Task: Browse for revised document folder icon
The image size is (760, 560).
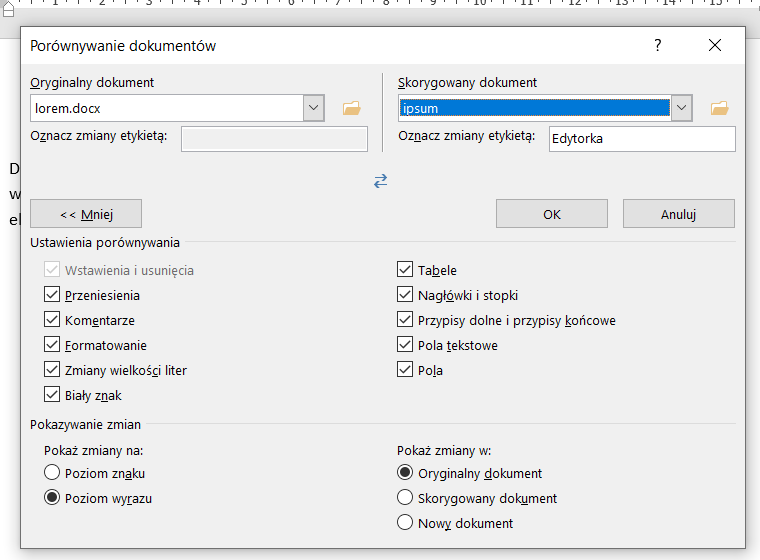Action: [719, 108]
